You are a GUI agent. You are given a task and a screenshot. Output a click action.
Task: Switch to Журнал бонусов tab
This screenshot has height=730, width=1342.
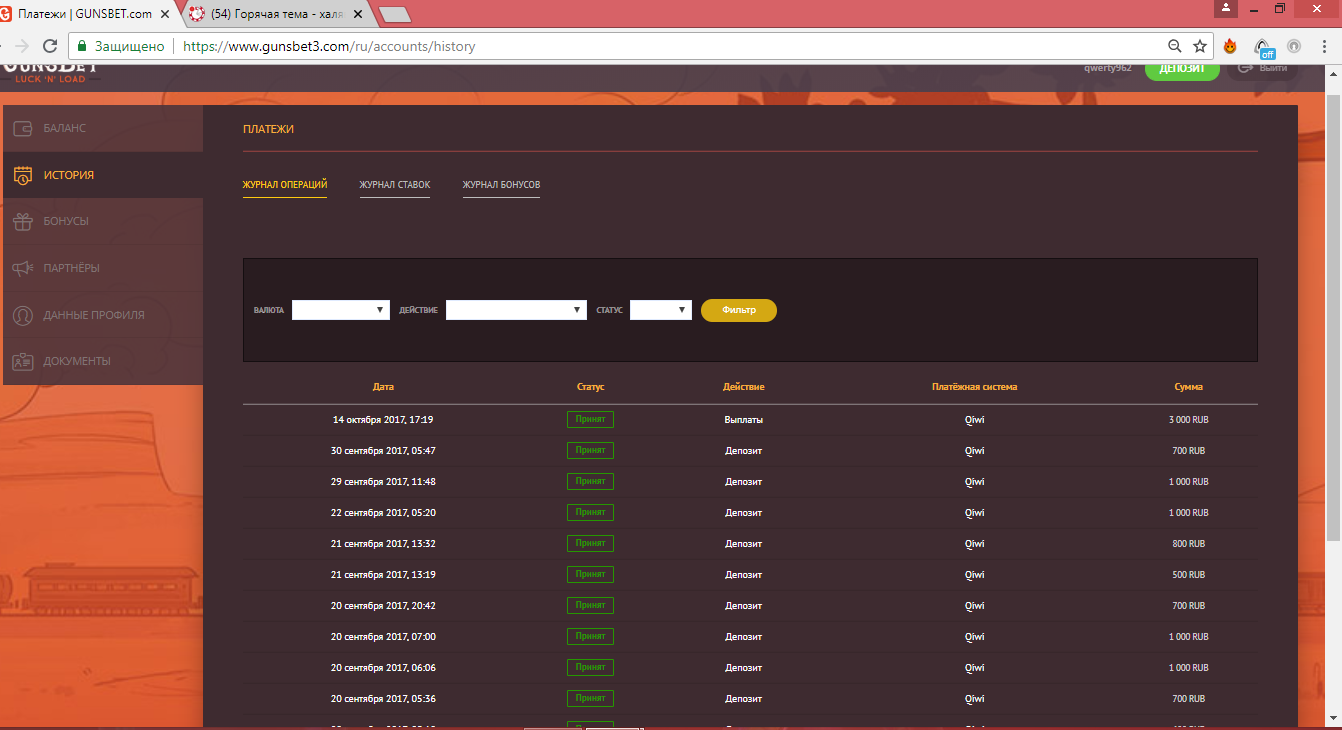click(501, 185)
